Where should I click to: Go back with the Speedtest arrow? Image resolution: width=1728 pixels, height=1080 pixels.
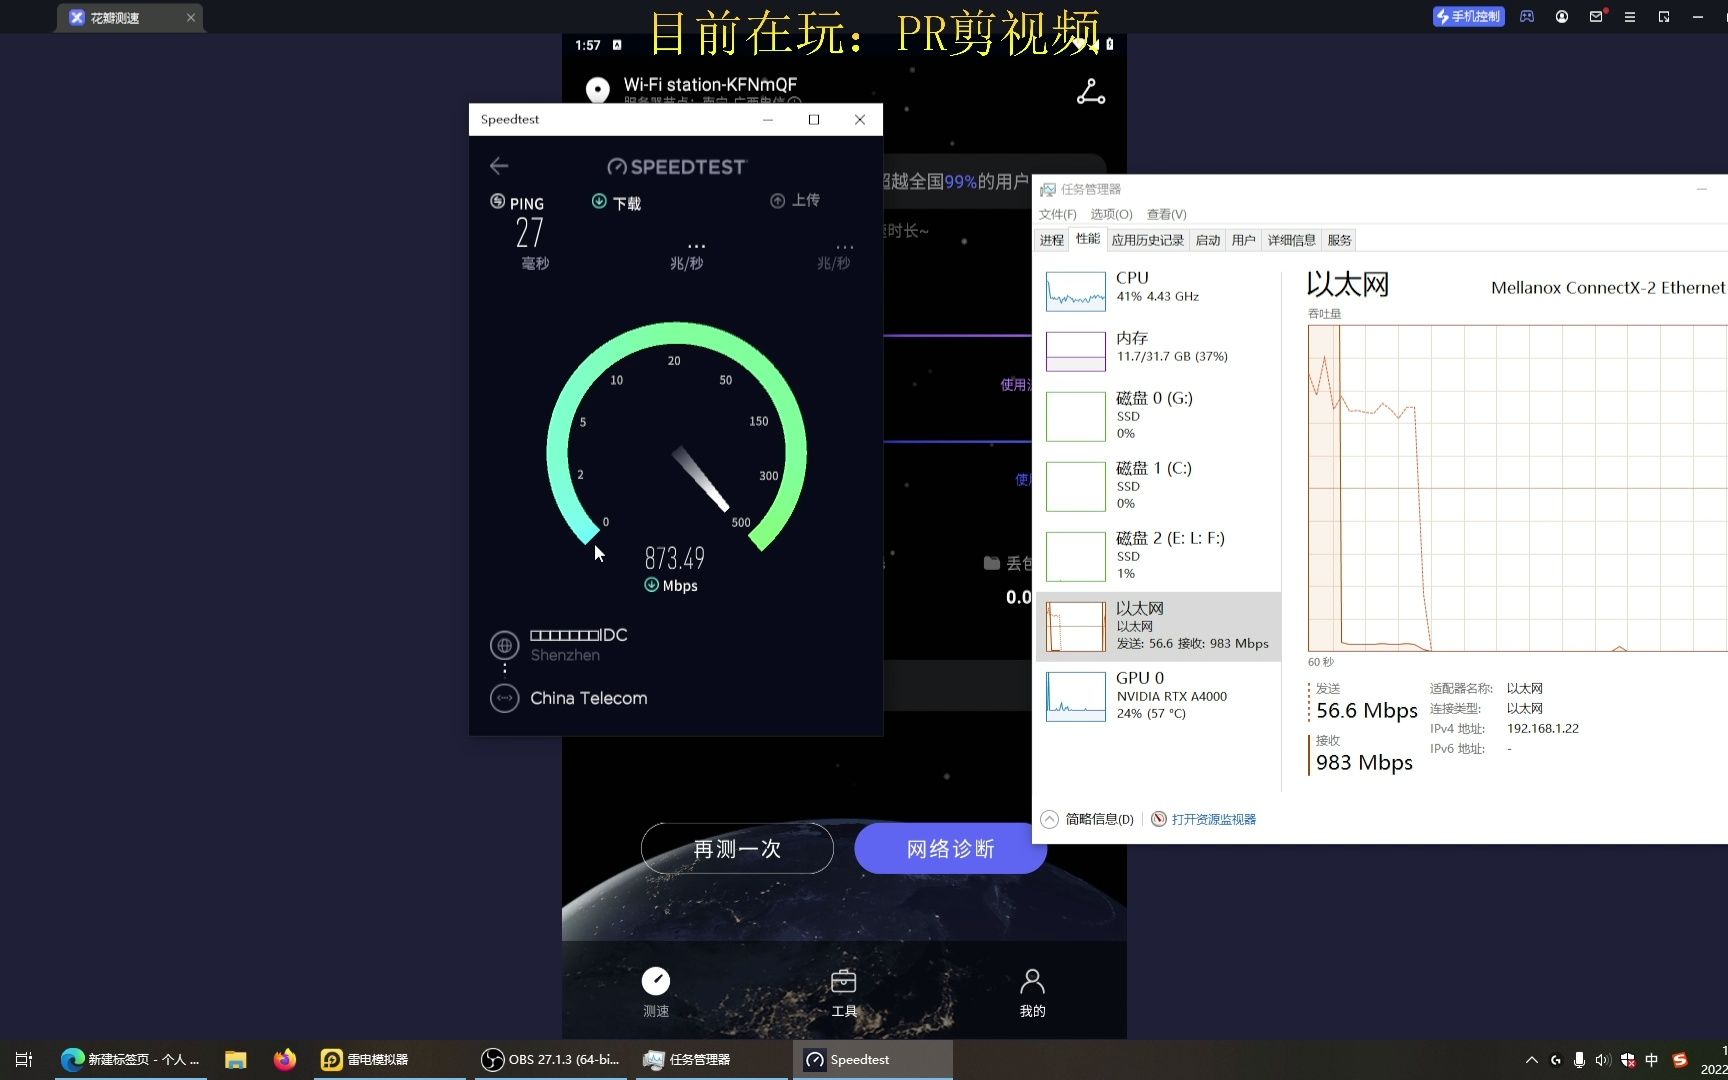(499, 166)
